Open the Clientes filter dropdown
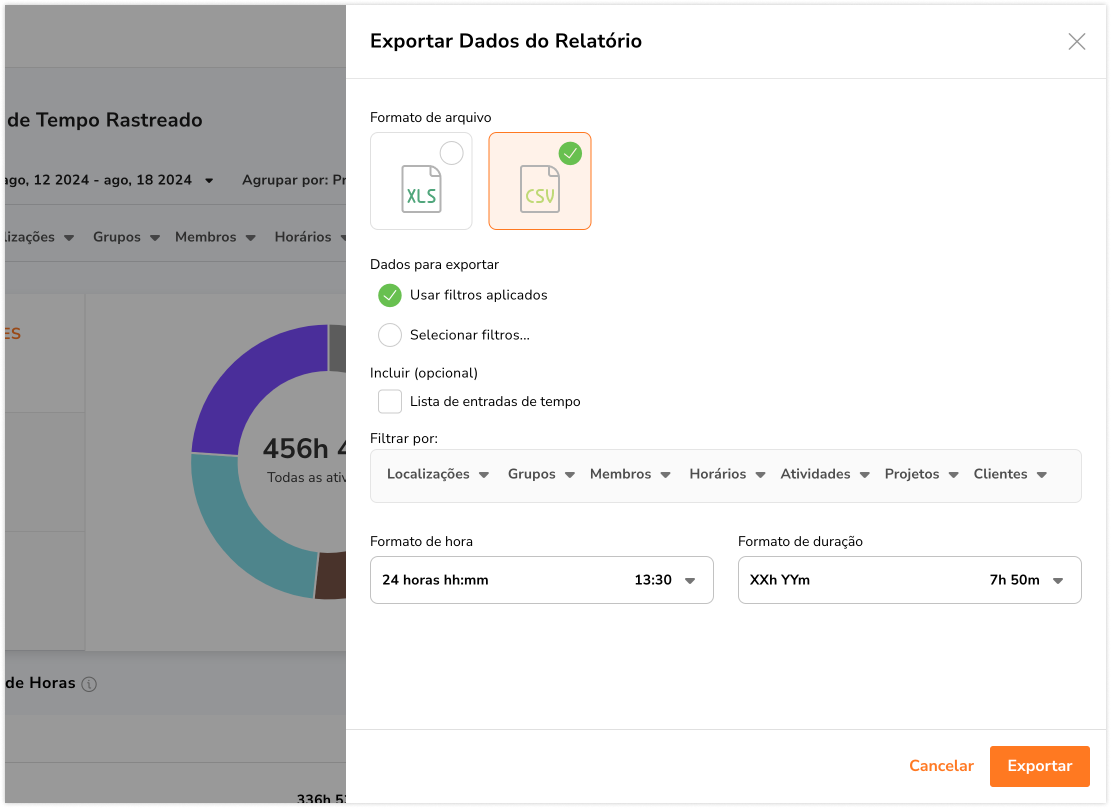The height and width of the screenshot is (808, 1111). pyautogui.click(x=1010, y=473)
